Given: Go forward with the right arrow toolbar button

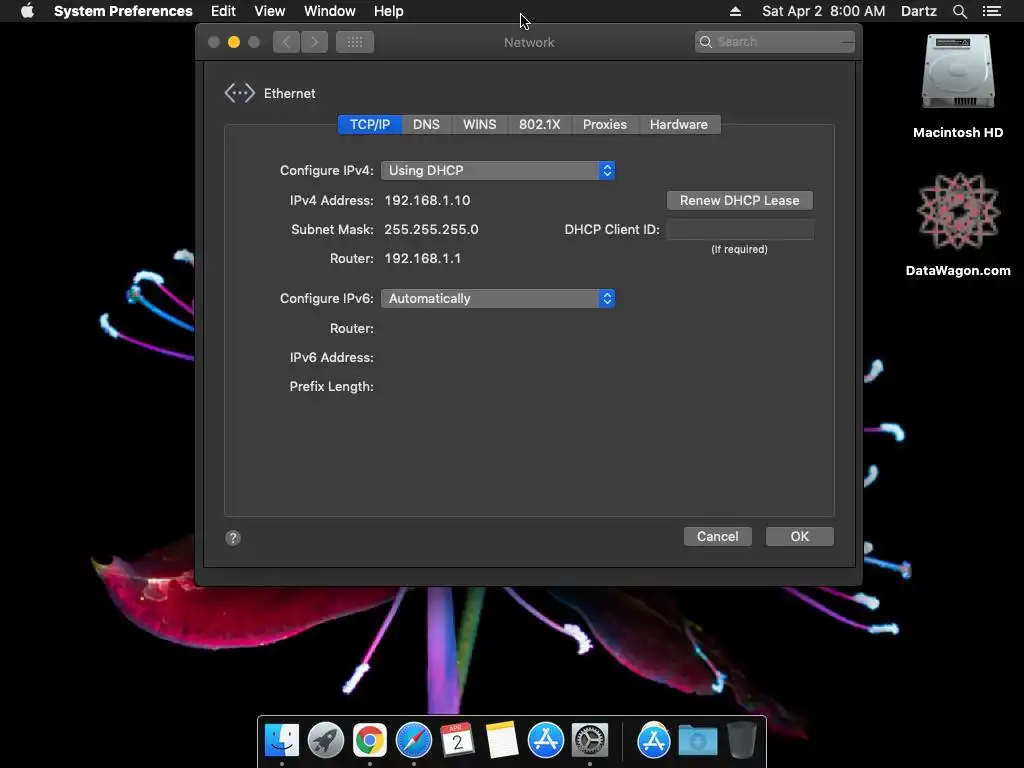Looking at the screenshot, I should pyautogui.click(x=314, y=42).
